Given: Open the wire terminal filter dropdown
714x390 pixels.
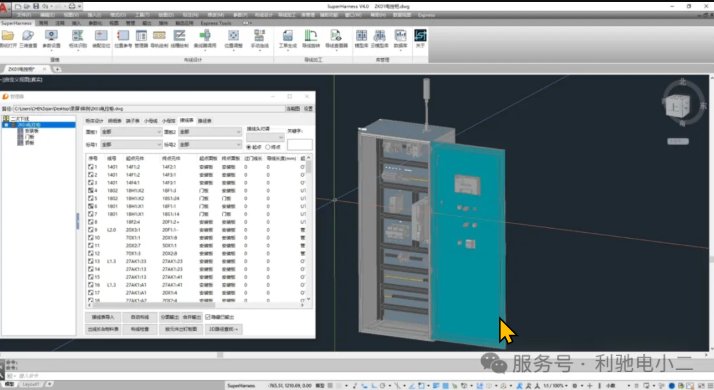Looking at the screenshot, I should 265,137.
